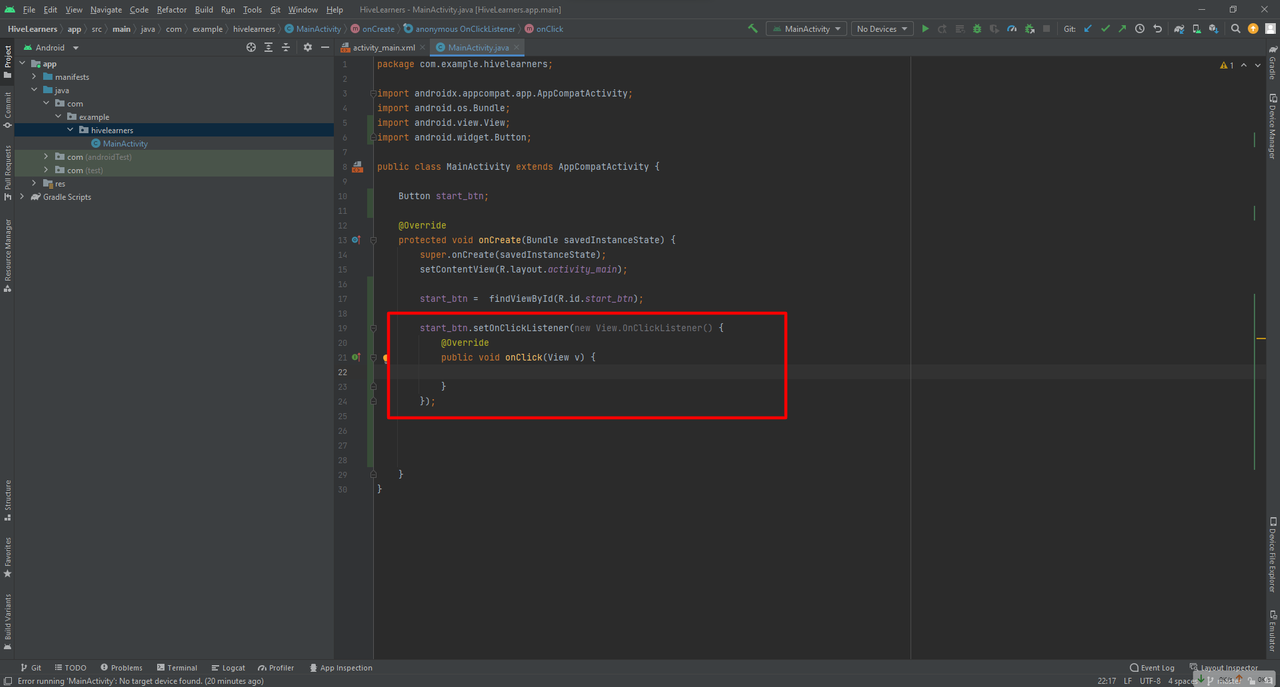The width and height of the screenshot is (1280, 687).
Task: Hide the Project panel with minus icon
Action: coord(325,47)
